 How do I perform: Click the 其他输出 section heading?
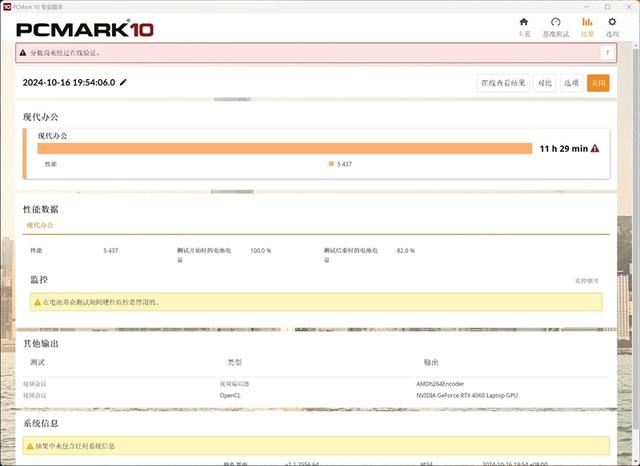pyautogui.click(x=40, y=344)
